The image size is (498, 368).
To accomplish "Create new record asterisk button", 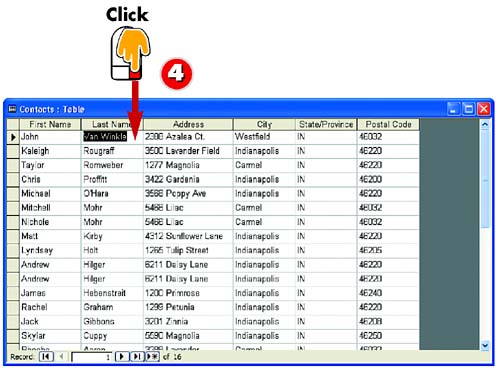I will (x=152, y=357).
